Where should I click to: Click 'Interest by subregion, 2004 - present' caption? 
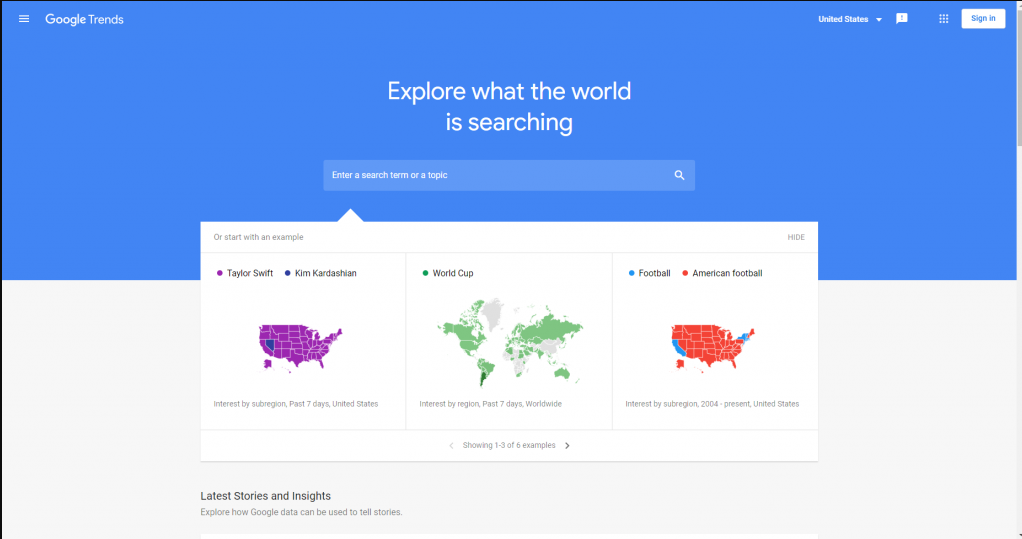coord(712,404)
